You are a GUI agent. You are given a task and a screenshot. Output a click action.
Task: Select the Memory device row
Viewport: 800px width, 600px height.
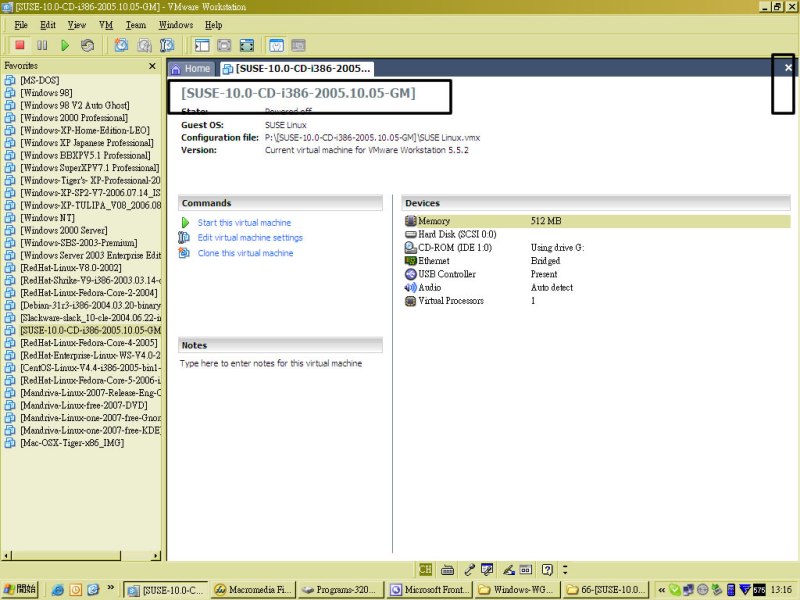tap(596, 221)
